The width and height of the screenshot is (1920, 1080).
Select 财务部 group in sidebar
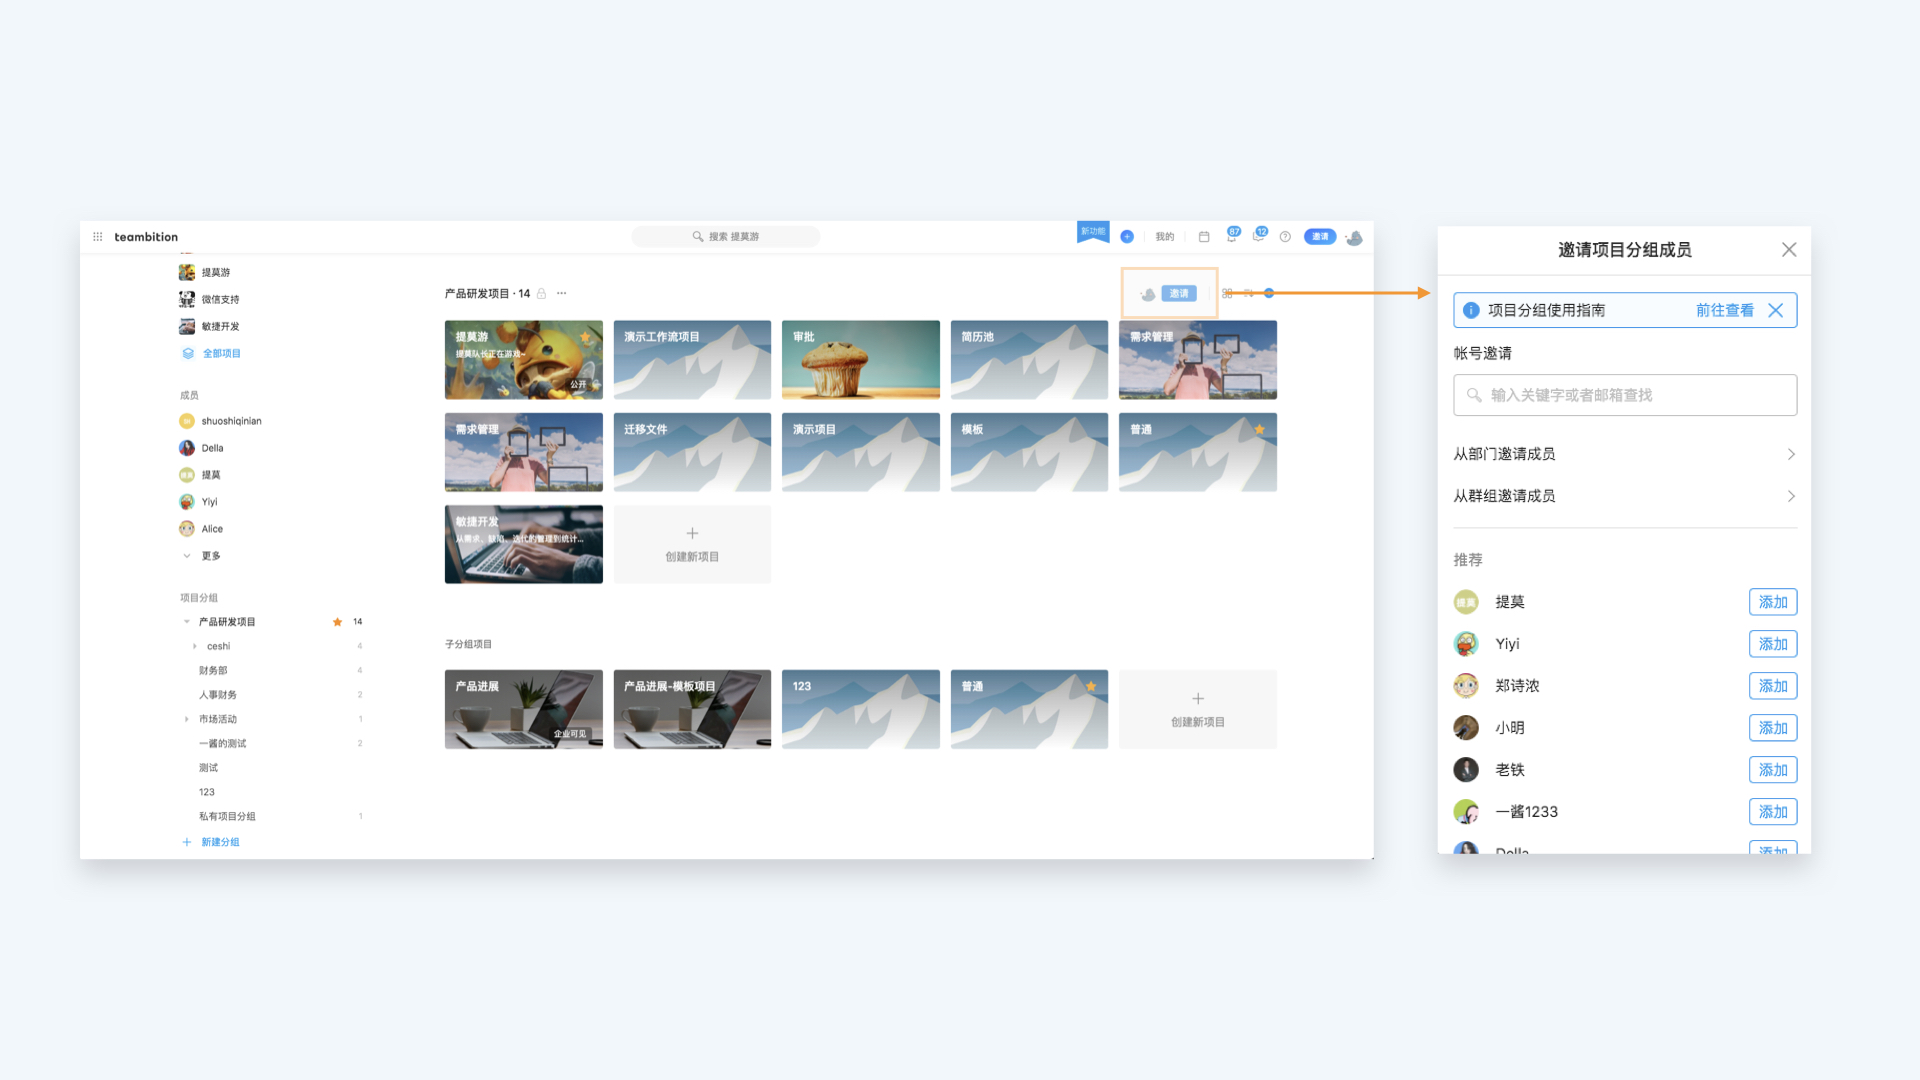213,671
